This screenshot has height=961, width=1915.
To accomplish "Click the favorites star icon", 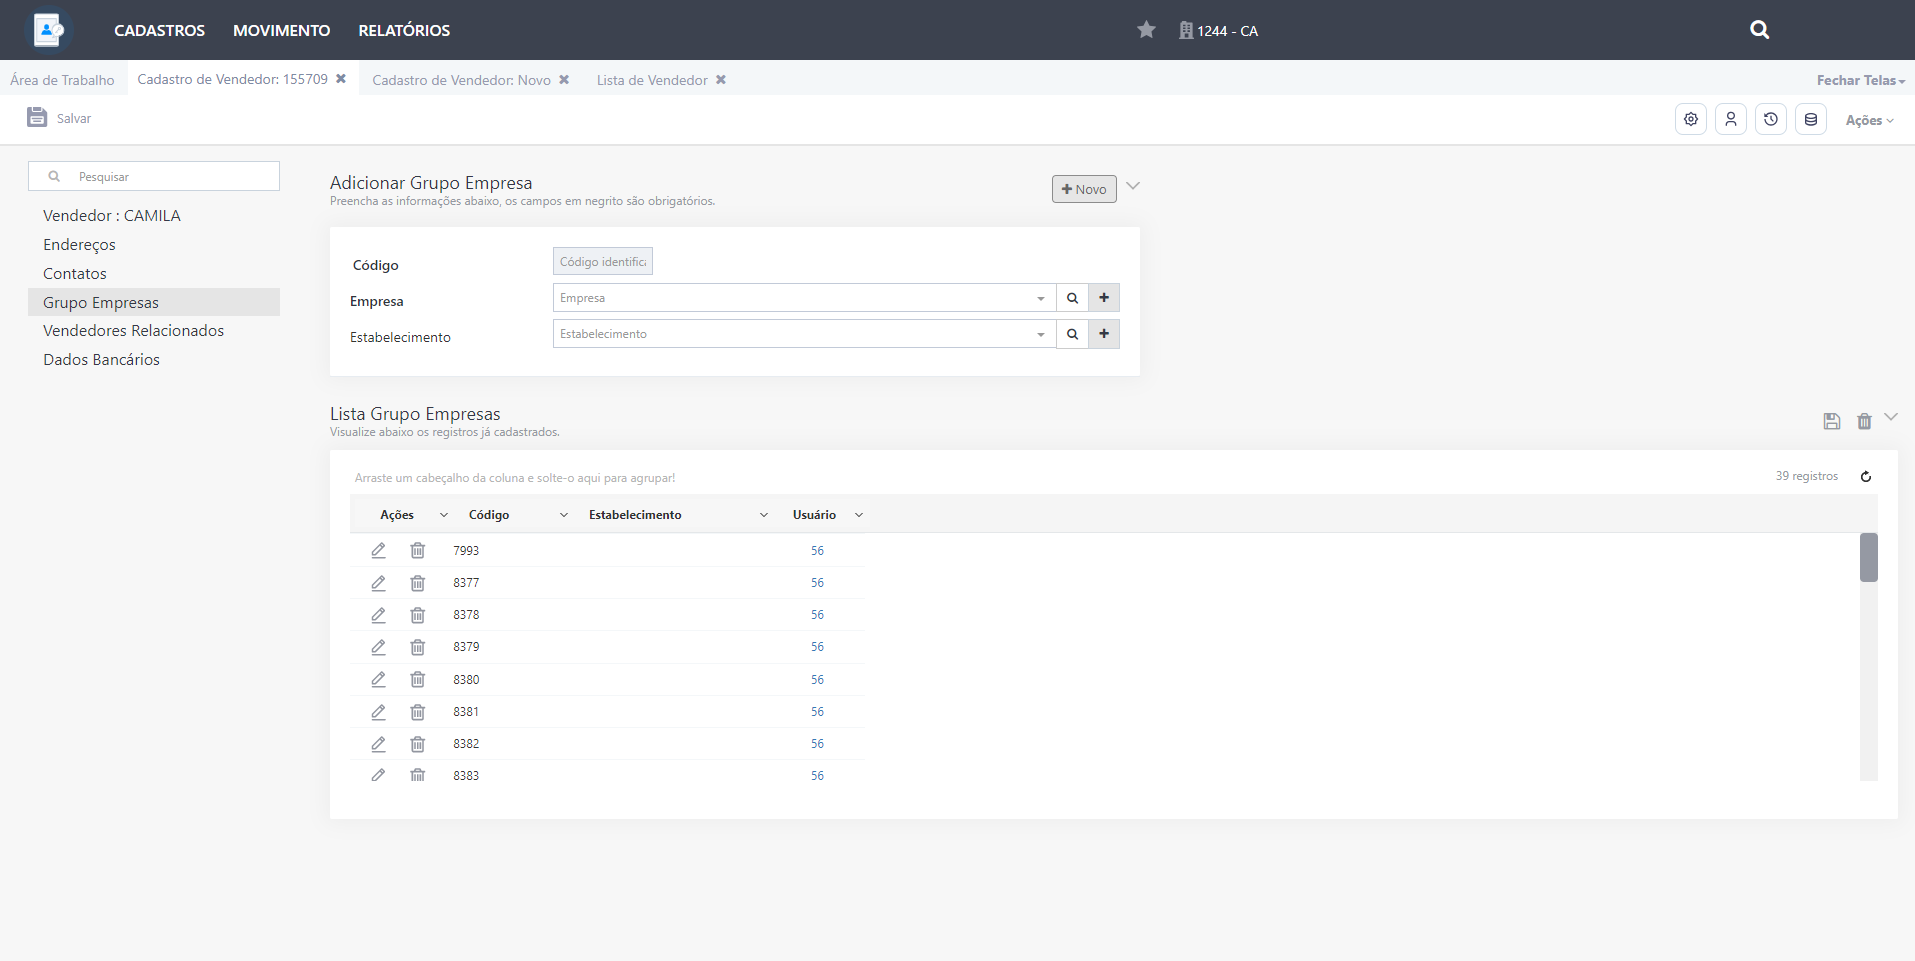I will point(1146,30).
